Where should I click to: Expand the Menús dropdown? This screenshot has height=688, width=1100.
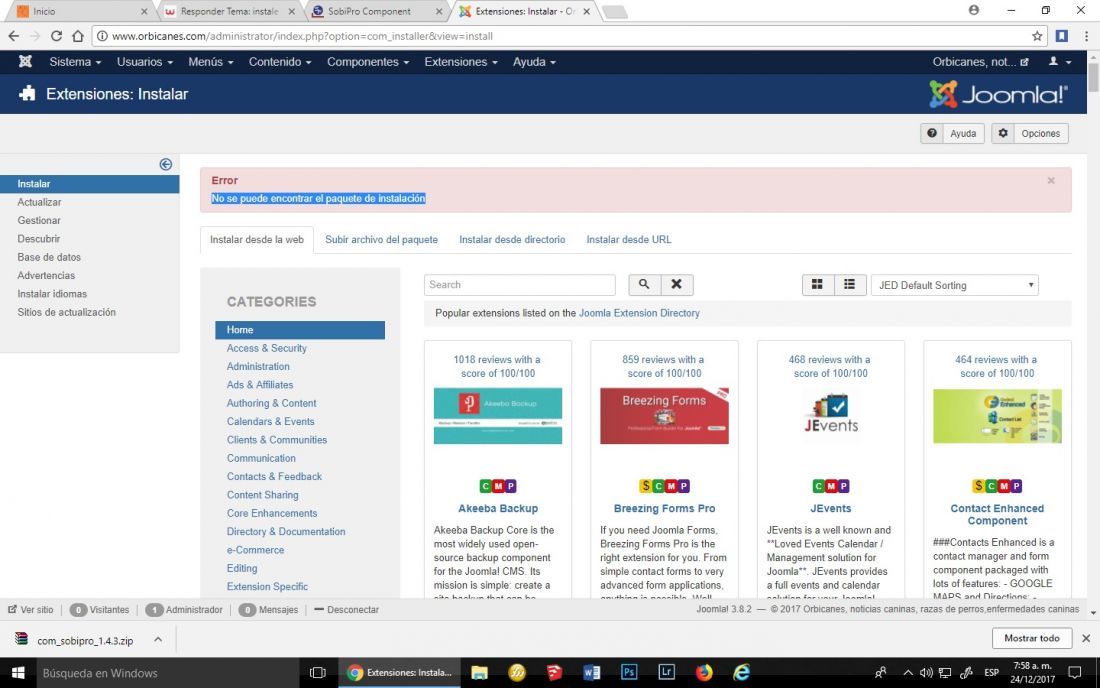pyautogui.click(x=210, y=62)
